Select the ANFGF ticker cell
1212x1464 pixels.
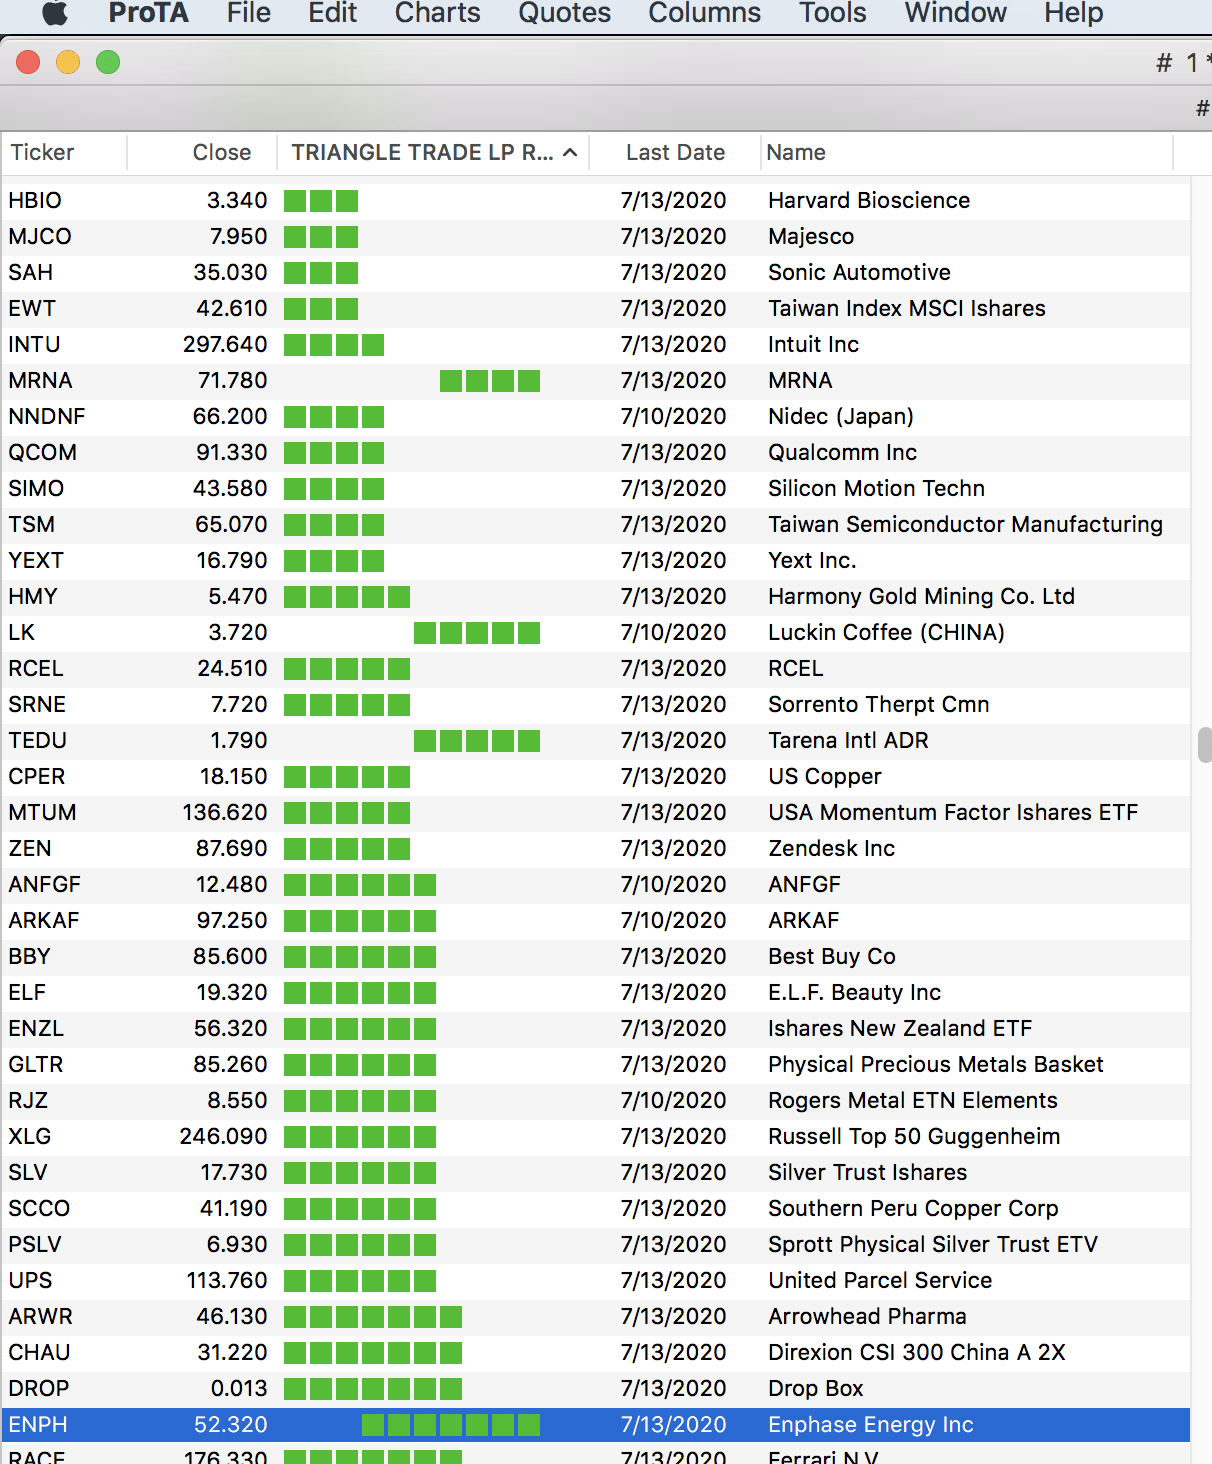pyautogui.click(x=45, y=884)
